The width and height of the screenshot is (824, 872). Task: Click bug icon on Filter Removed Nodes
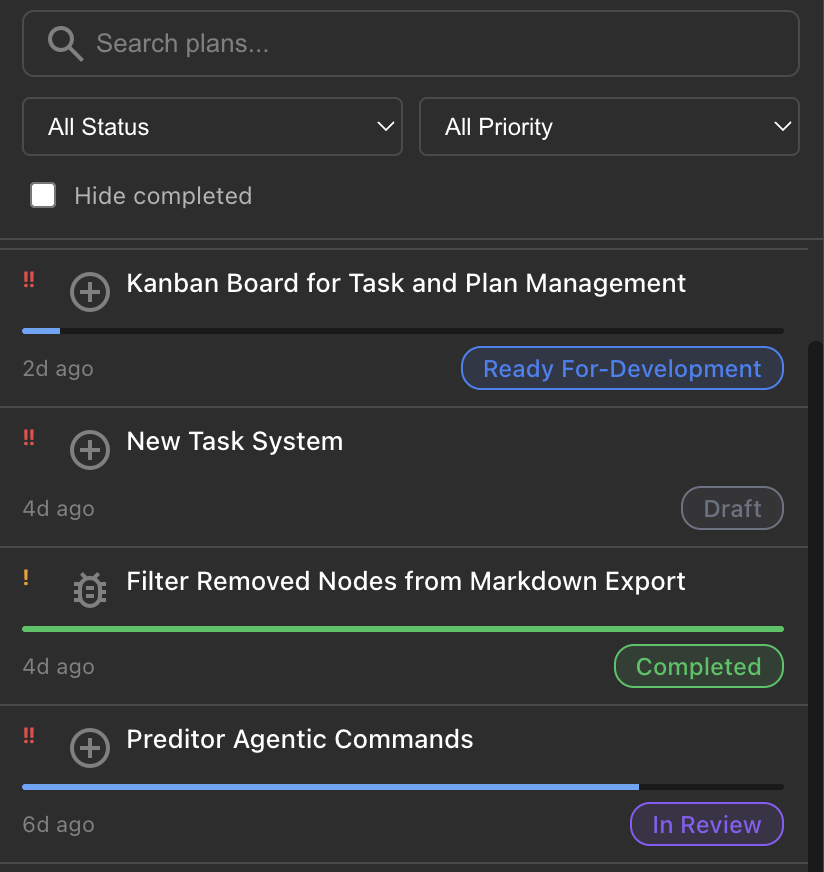coord(90,591)
